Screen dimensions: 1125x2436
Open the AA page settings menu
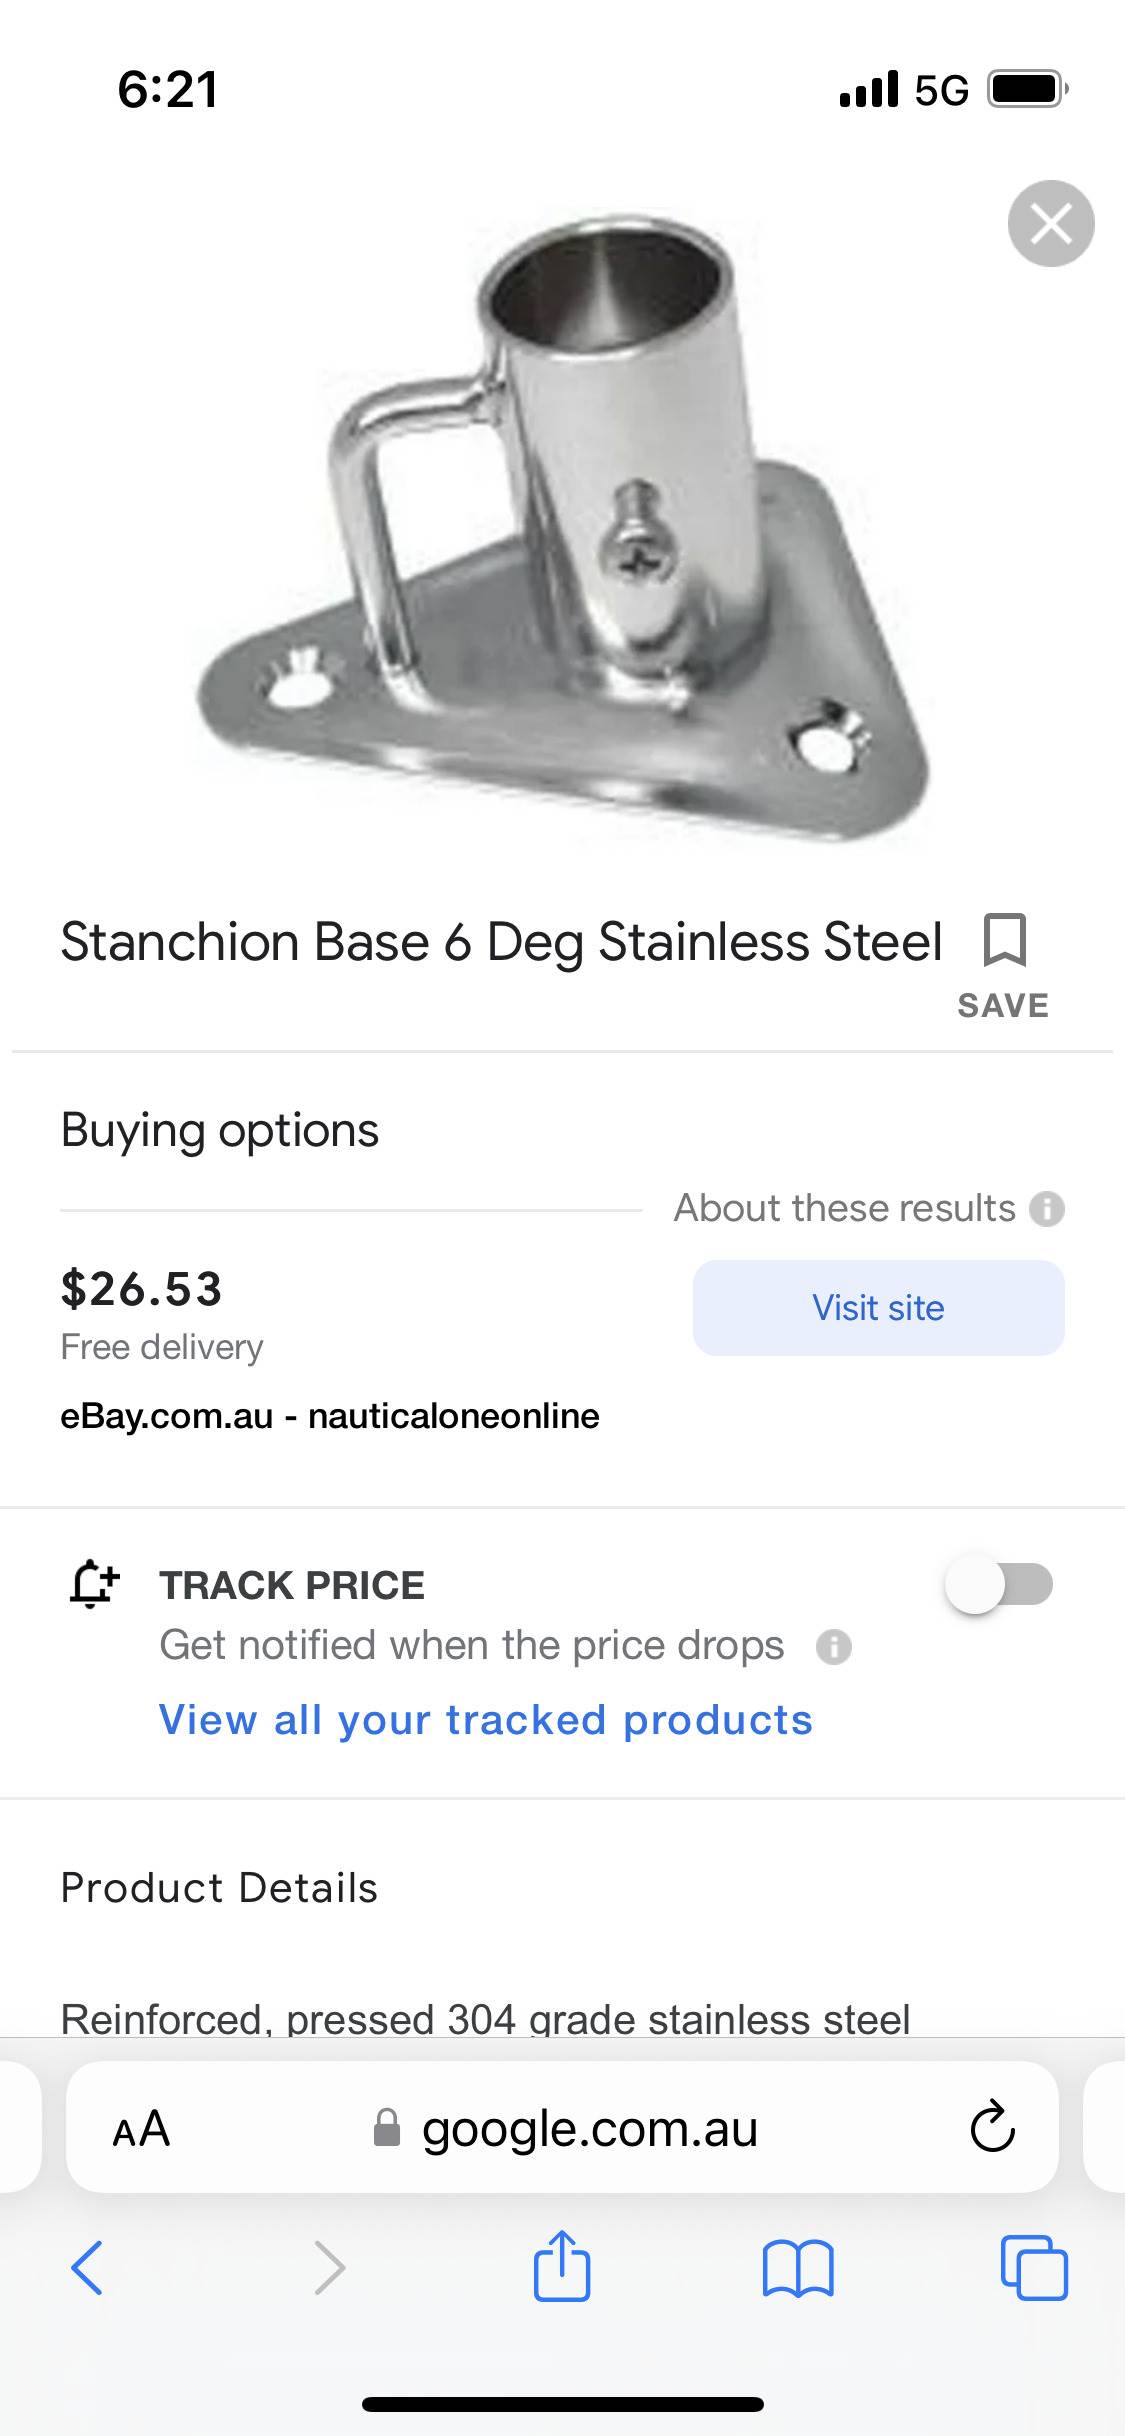[141, 2128]
